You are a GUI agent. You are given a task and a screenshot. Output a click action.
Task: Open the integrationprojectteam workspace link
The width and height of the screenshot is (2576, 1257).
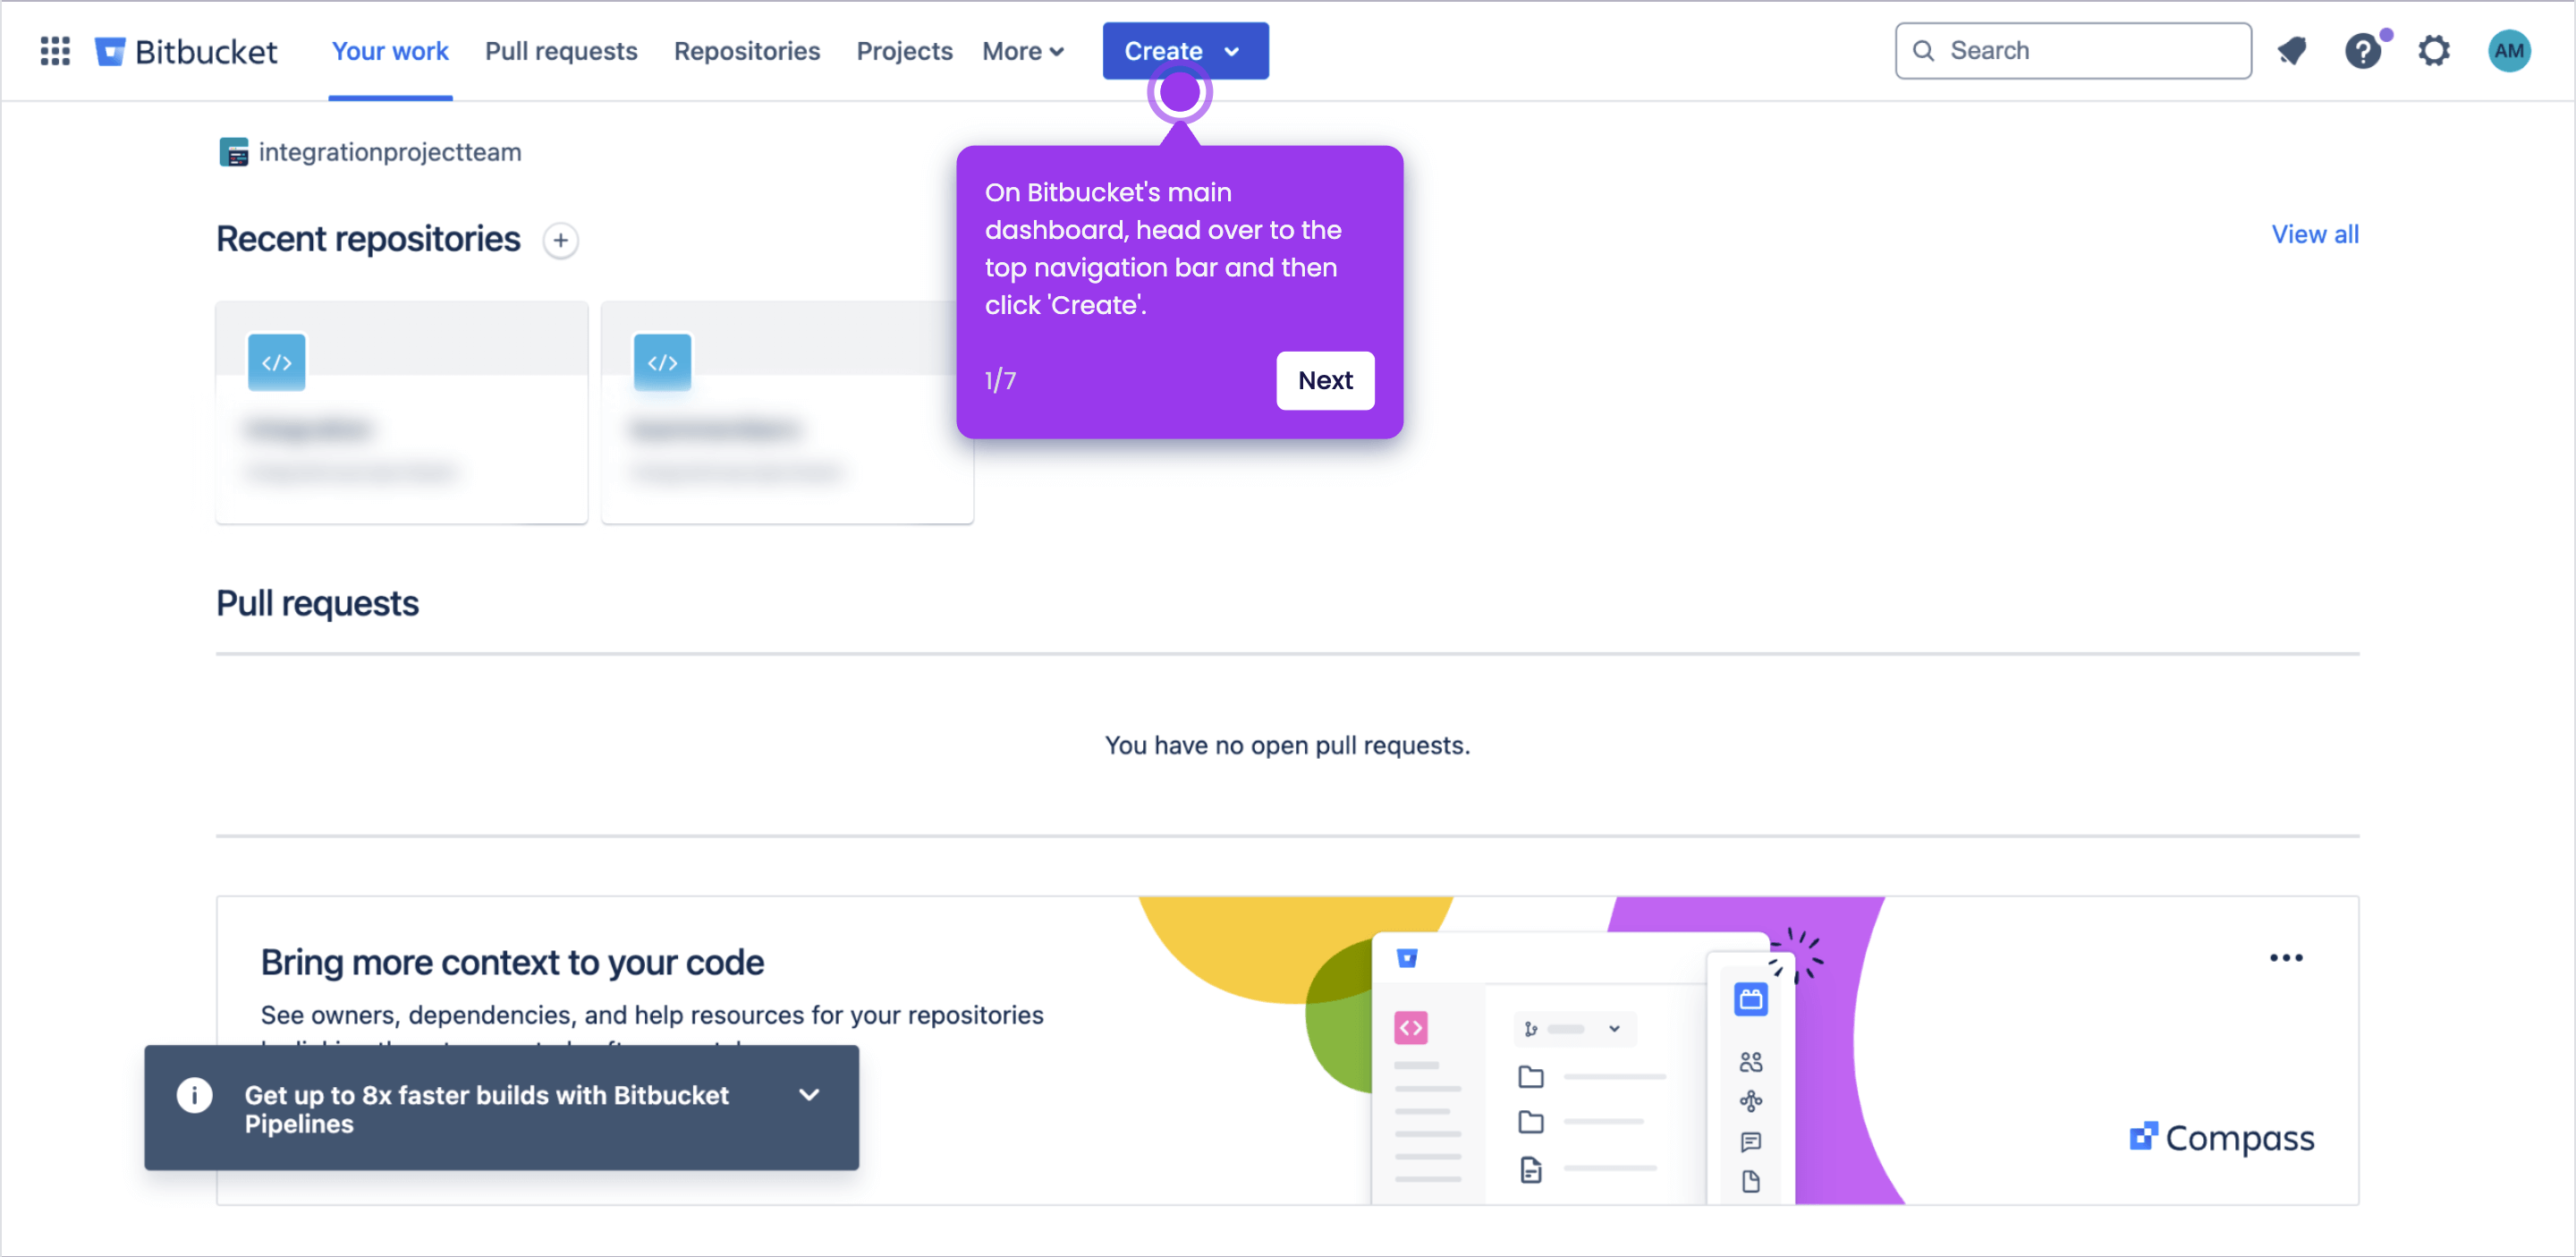tap(390, 152)
